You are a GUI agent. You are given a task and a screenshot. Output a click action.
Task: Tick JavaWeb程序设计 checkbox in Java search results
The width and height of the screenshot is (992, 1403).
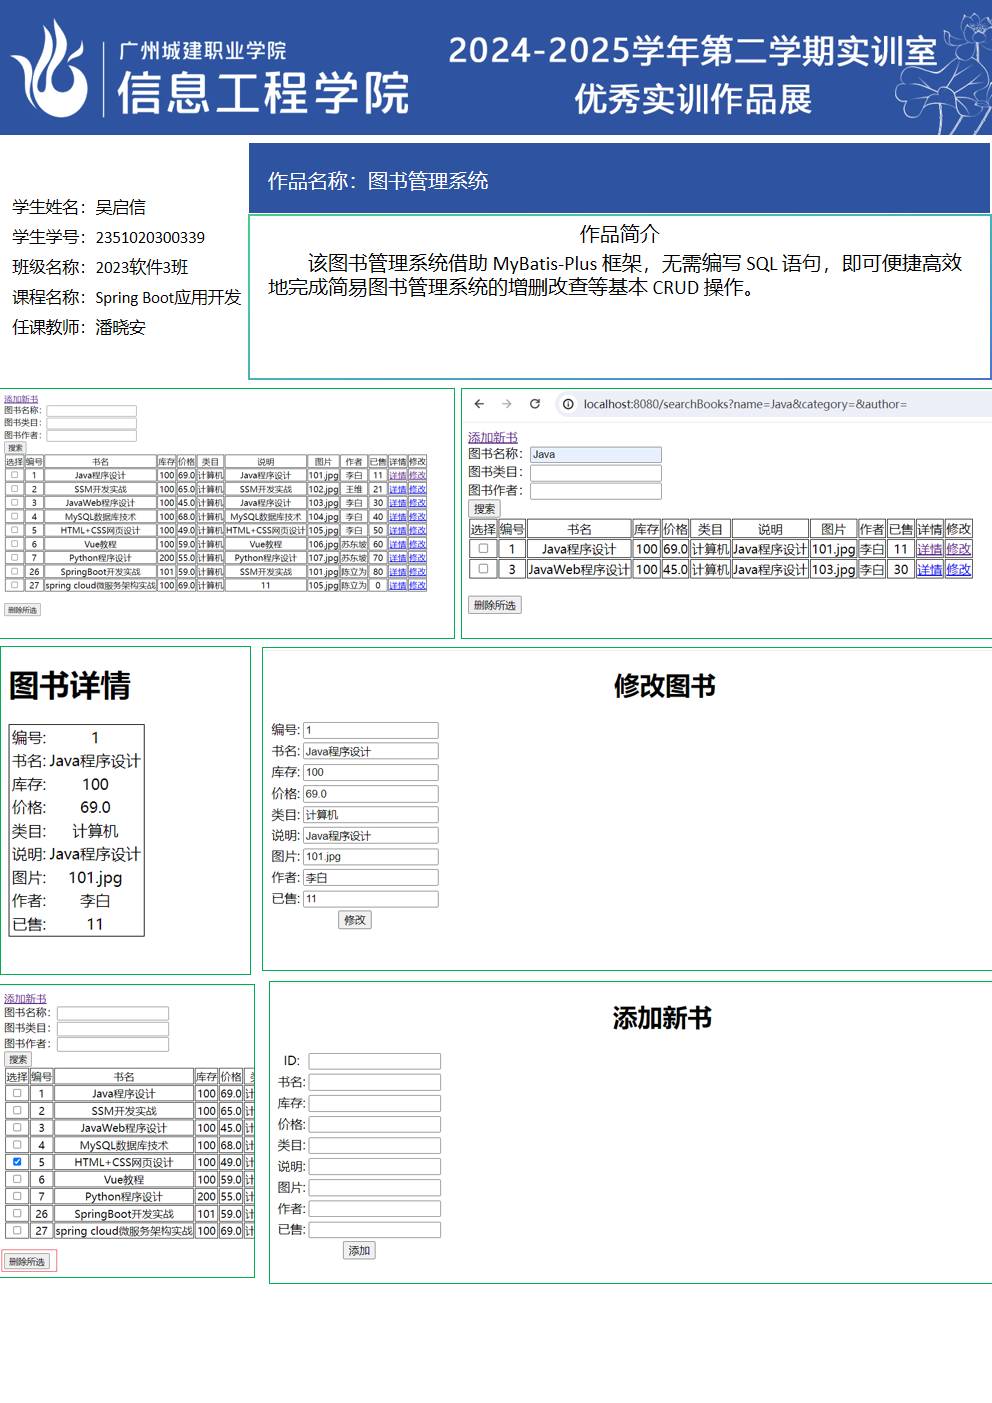[483, 569]
